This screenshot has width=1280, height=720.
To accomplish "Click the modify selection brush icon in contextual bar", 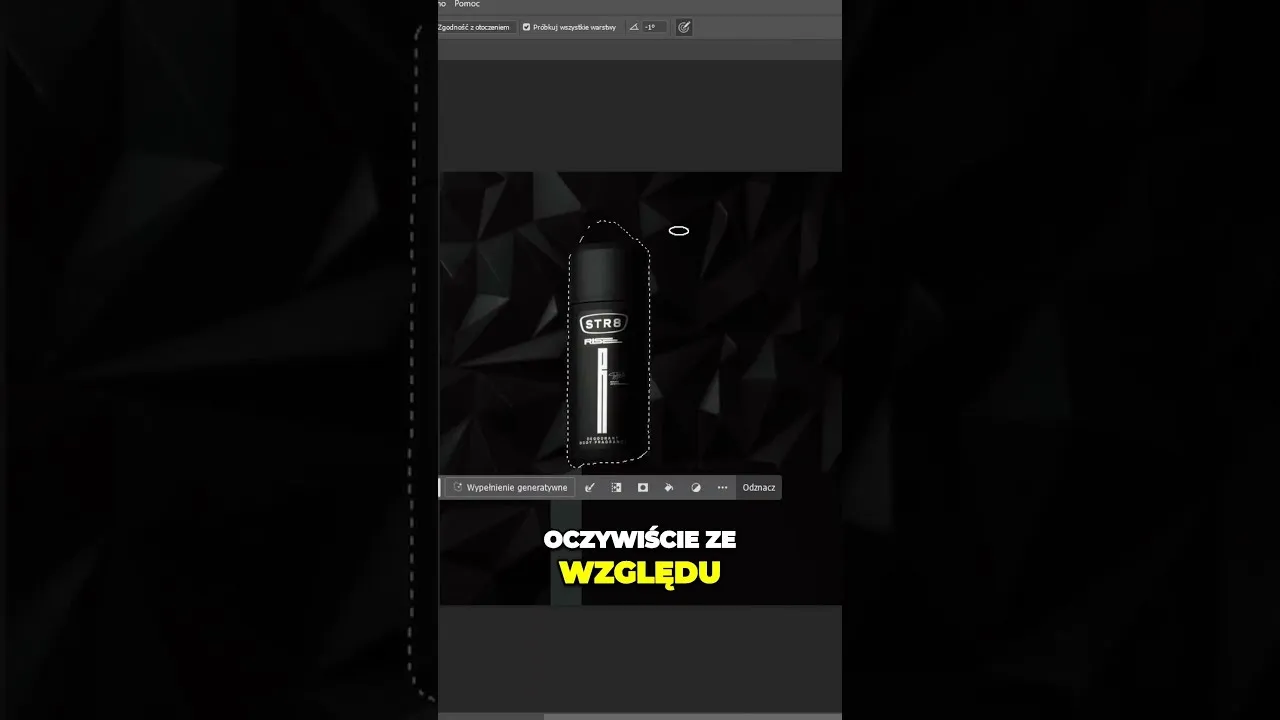I will (x=590, y=488).
